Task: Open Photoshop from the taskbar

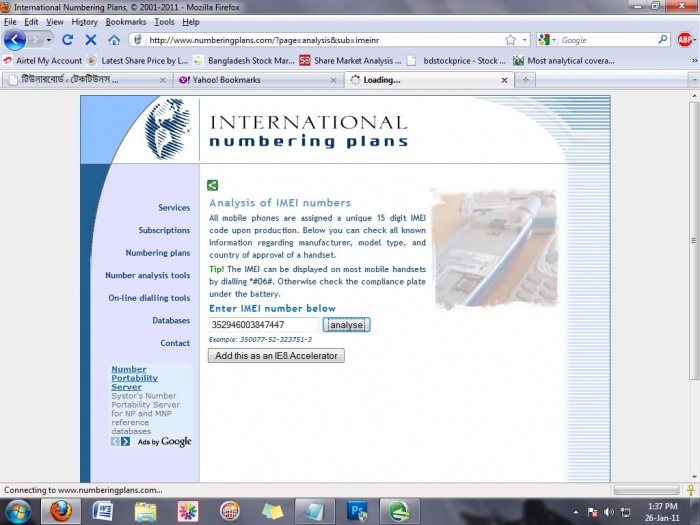Action: pos(357,512)
